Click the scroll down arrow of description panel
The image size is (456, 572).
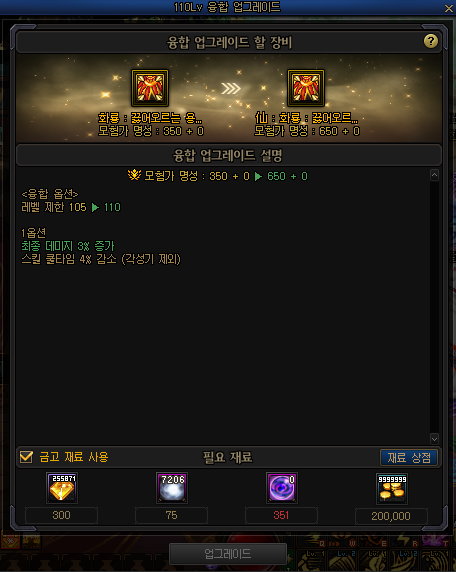434,439
